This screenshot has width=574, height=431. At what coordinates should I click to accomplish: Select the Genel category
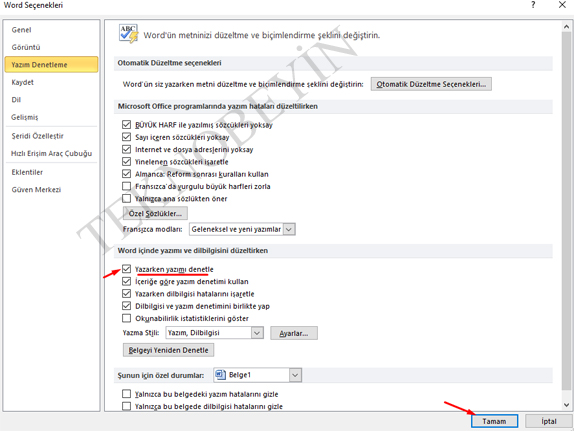point(51,30)
